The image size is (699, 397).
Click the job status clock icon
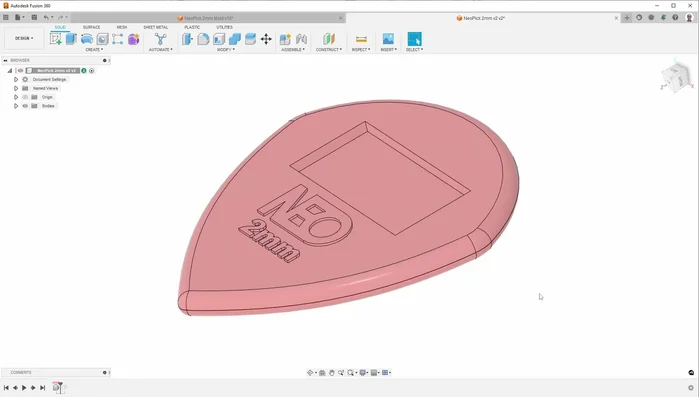(651, 17)
